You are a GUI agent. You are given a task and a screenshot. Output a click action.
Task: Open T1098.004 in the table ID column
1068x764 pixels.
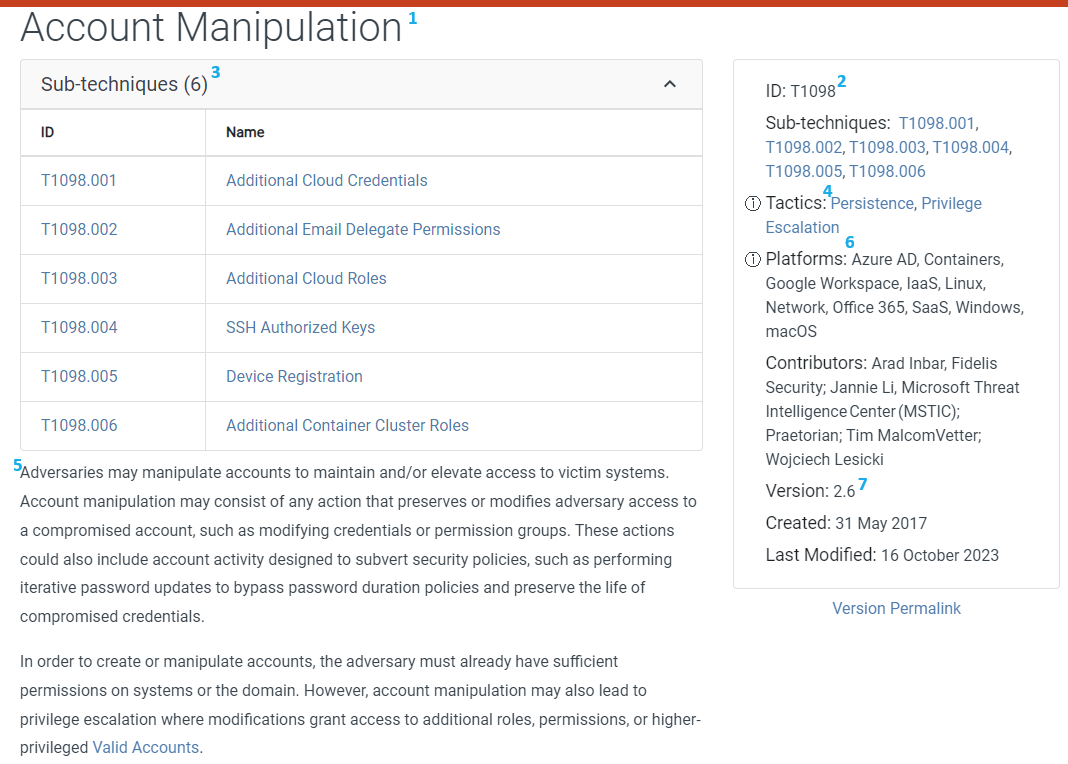pyautogui.click(x=79, y=328)
